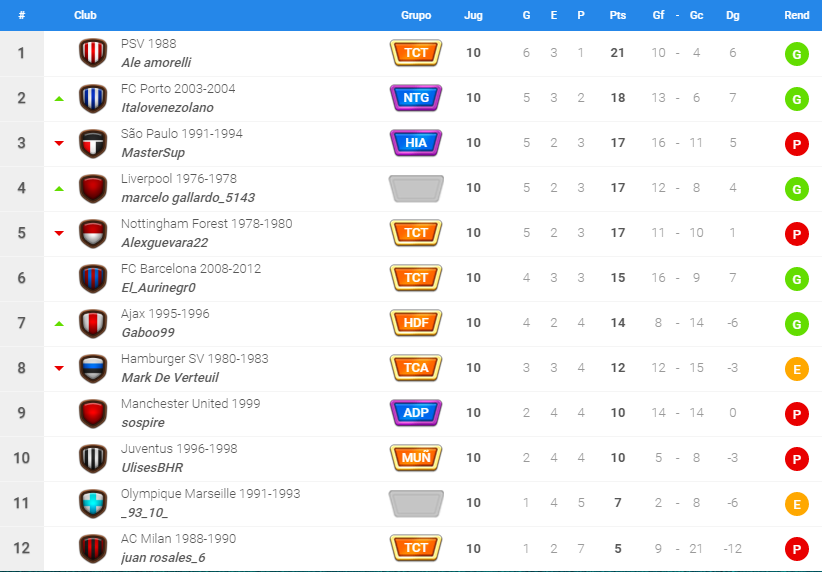Click the Olympique Marseille cross shield icon

93,503
